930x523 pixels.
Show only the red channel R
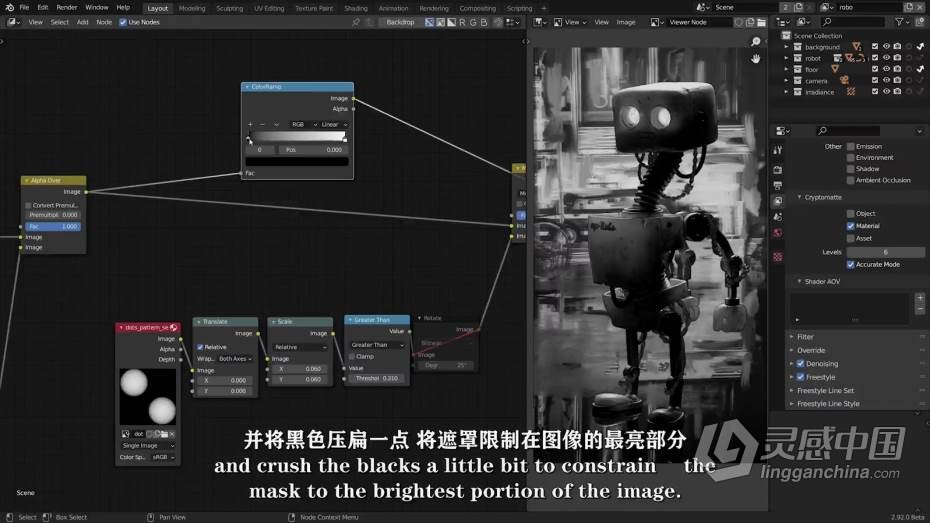(x=462, y=22)
